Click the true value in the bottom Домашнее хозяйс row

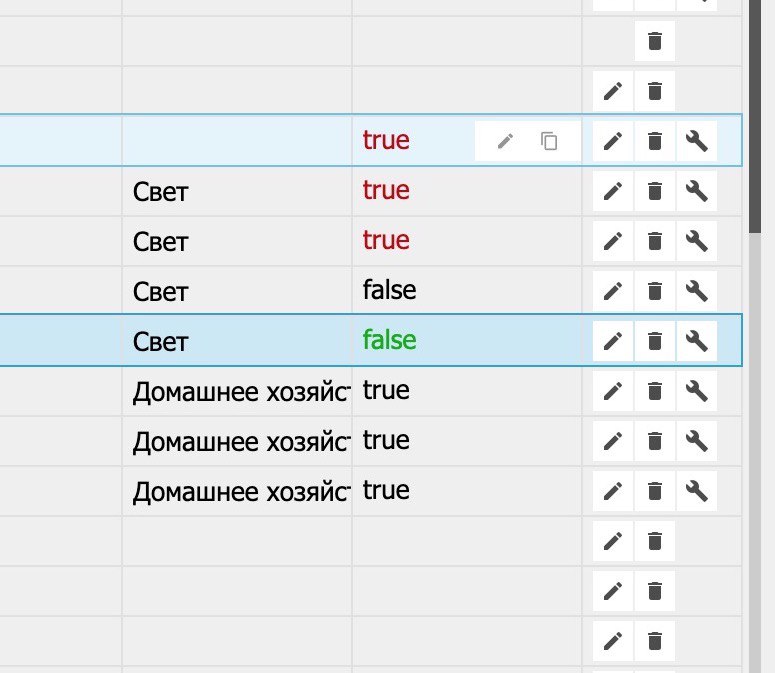386,490
